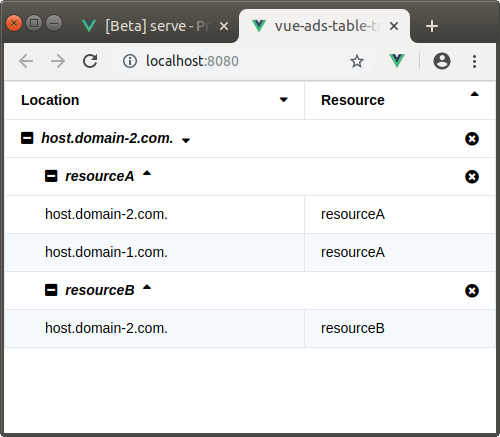
Task: Select the host.domain-1.com. table row
Action: coord(250,252)
